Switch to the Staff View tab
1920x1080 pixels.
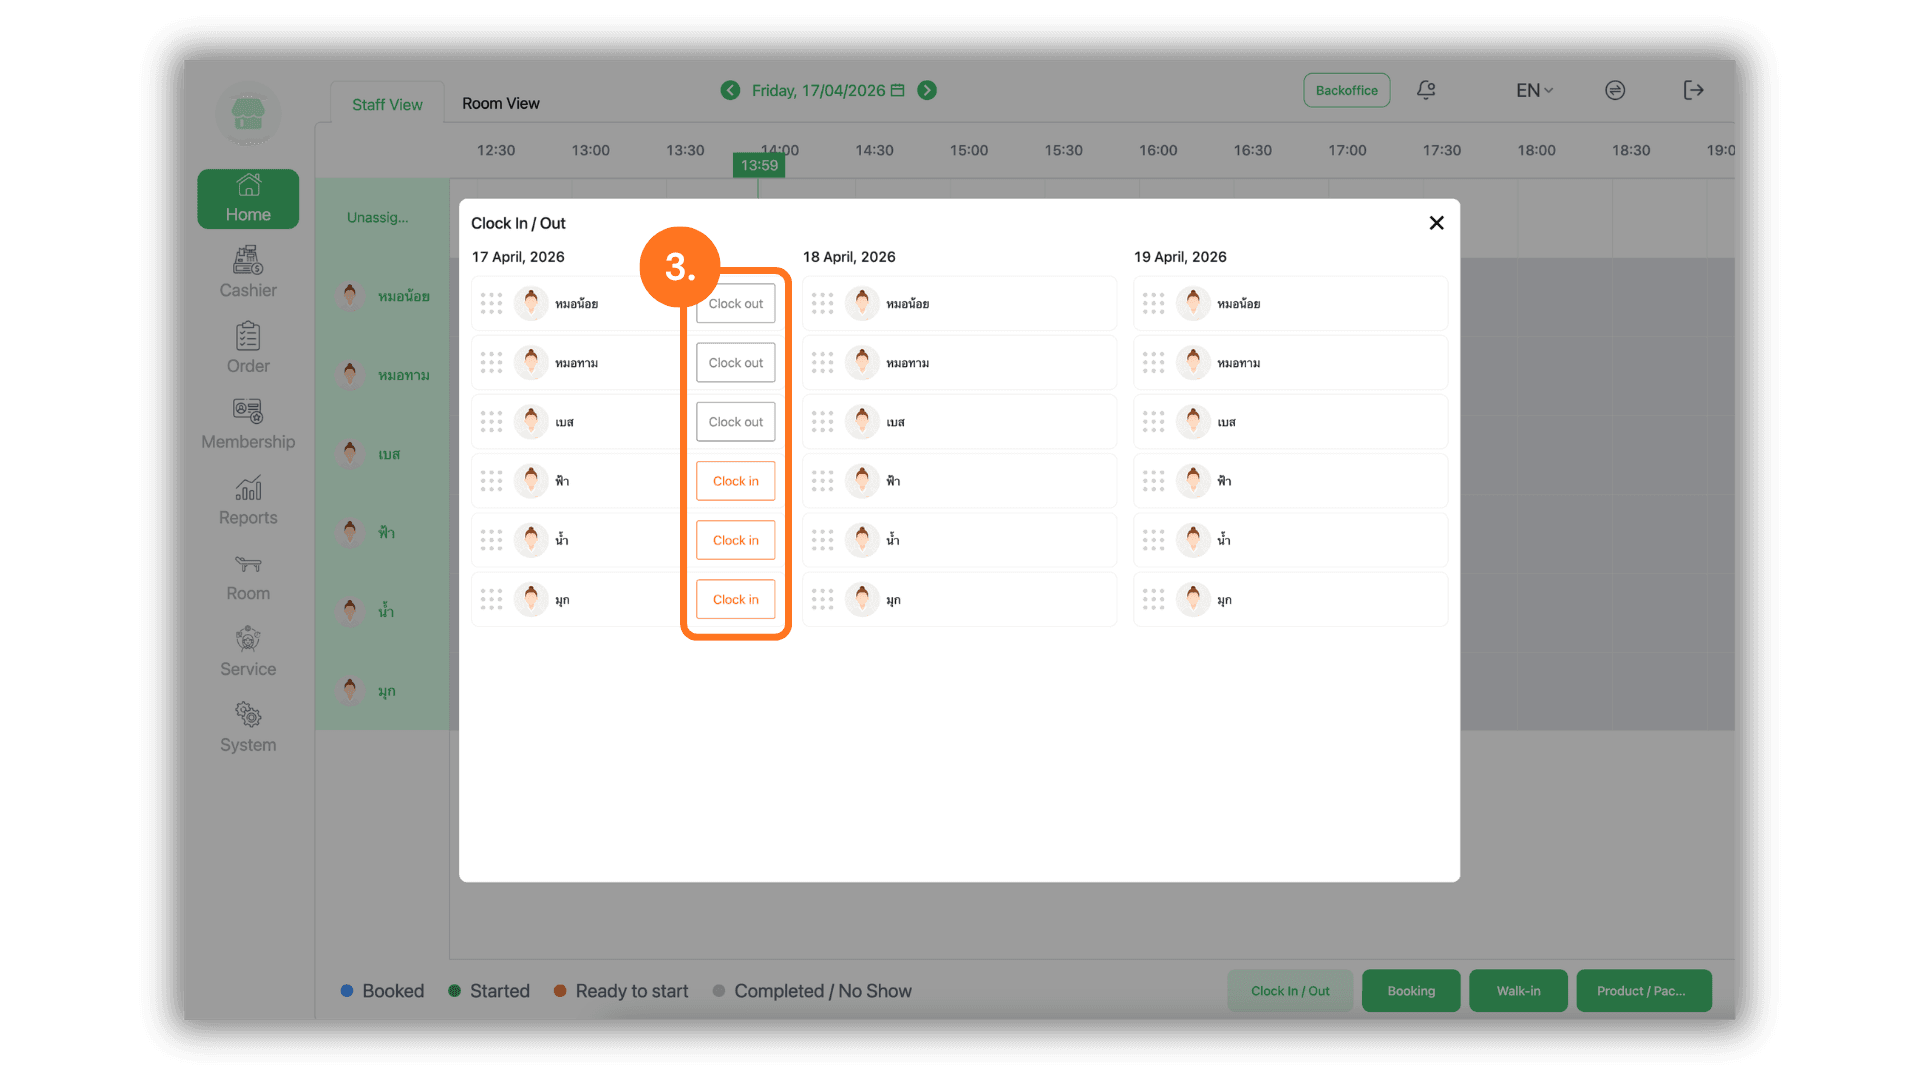(387, 104)
